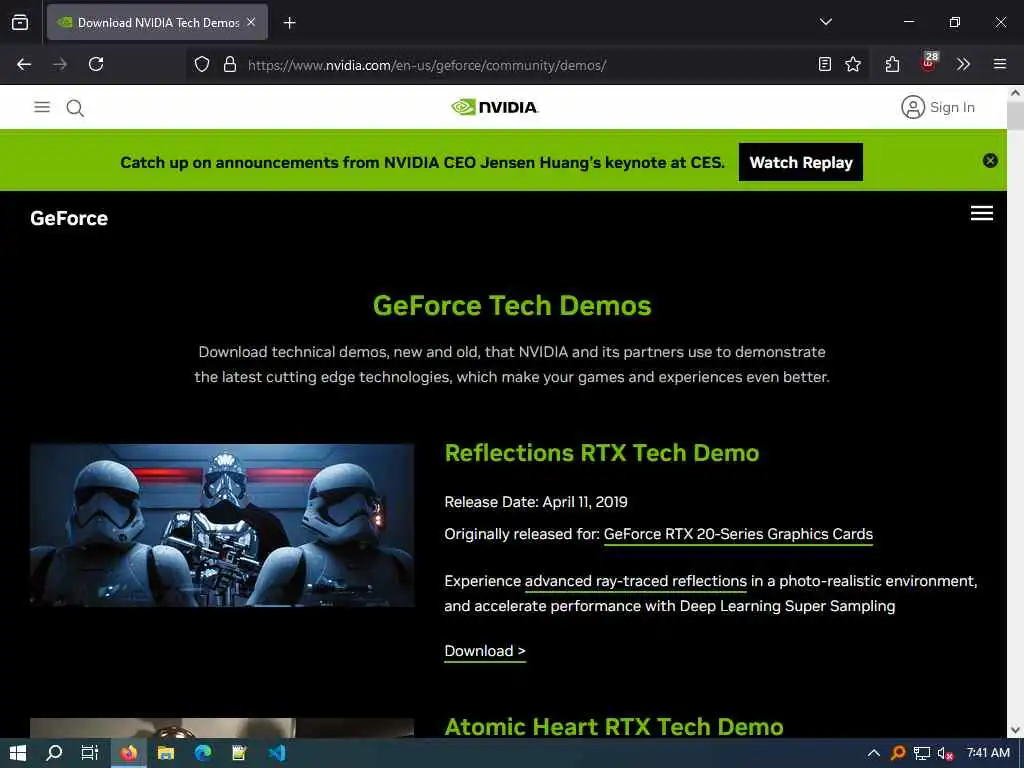Viewport: 1024px width, 768px height.
Task: Click page scrollbar up arrow
Action: click(x=1016, y=93)
